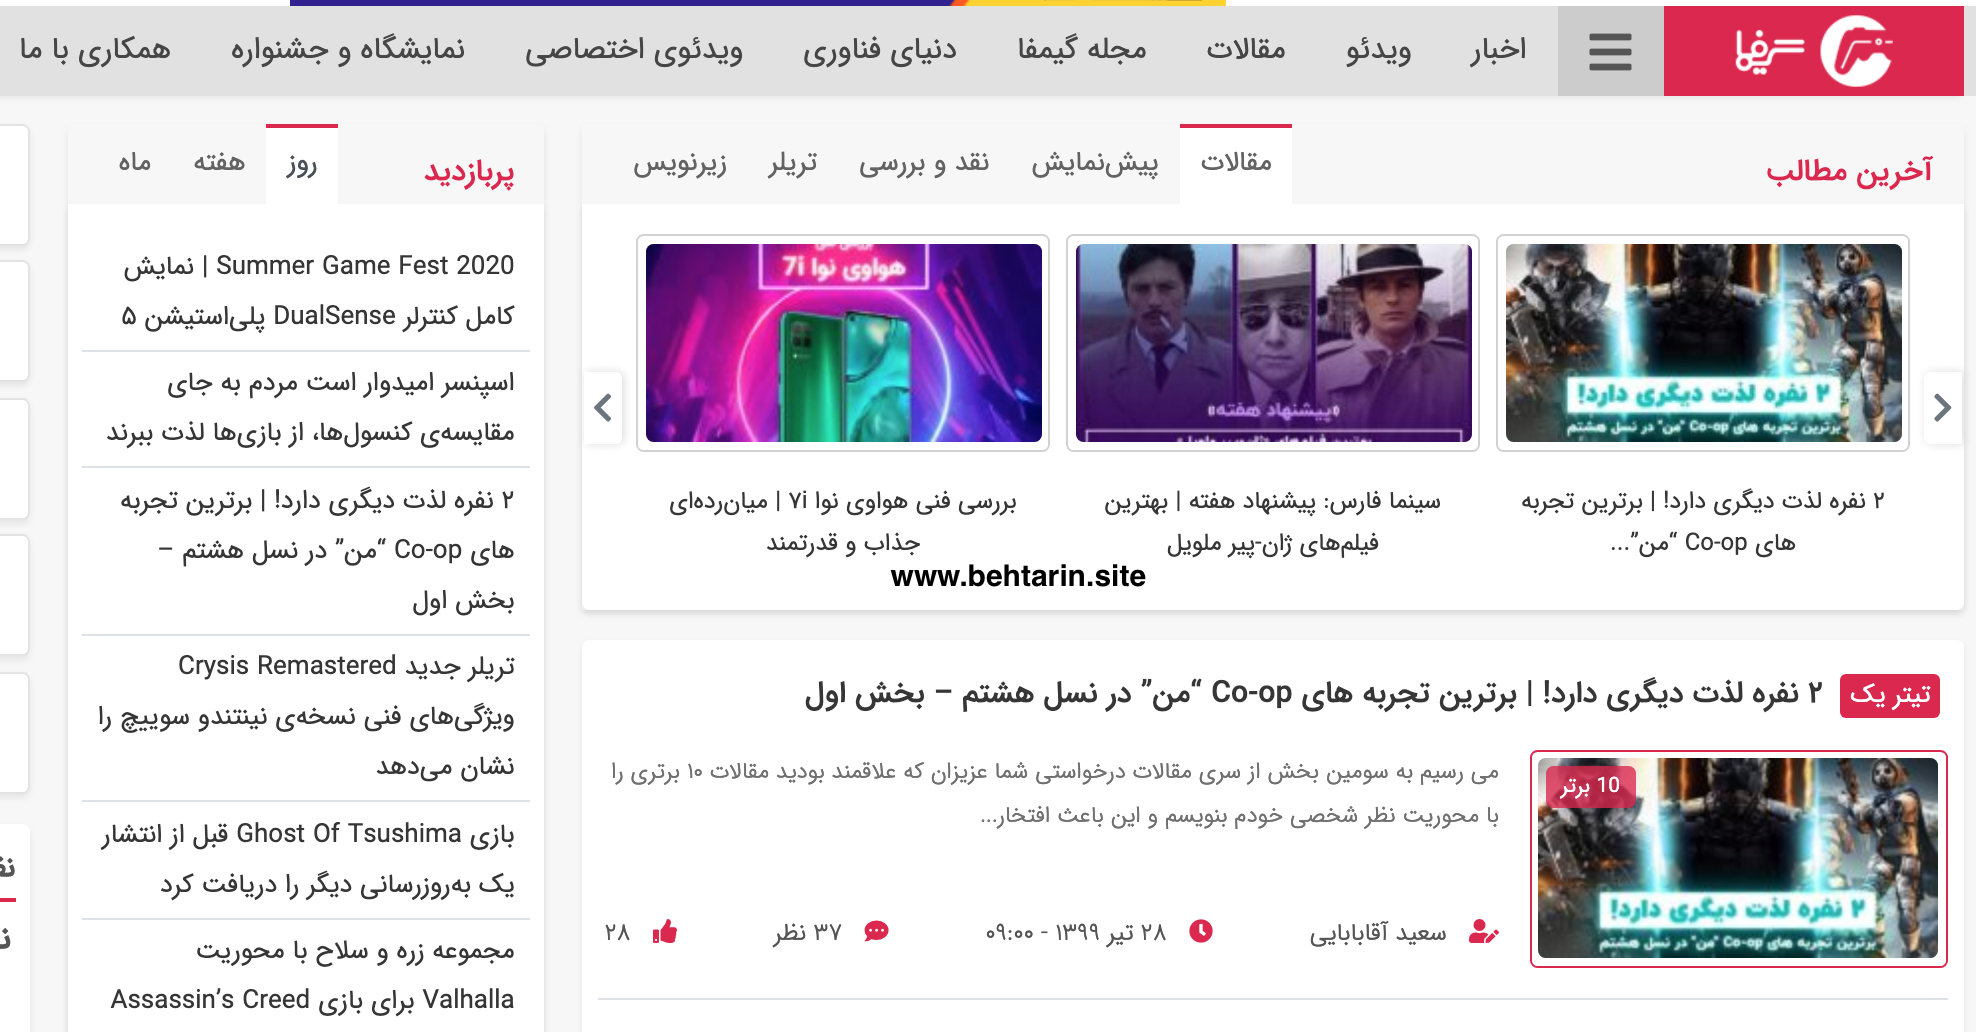The image size is (1976, 1032).
Task: Open the hamburger menu icon
Action: (x=1610, y=51)
